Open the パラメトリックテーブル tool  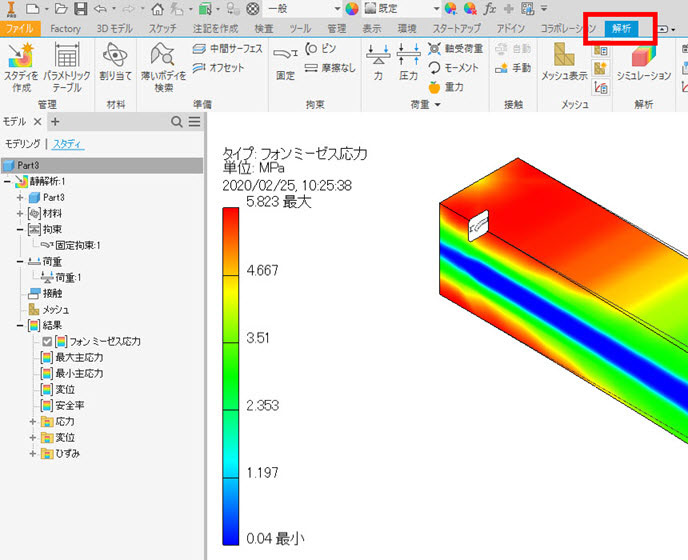[x=67, y=68]
